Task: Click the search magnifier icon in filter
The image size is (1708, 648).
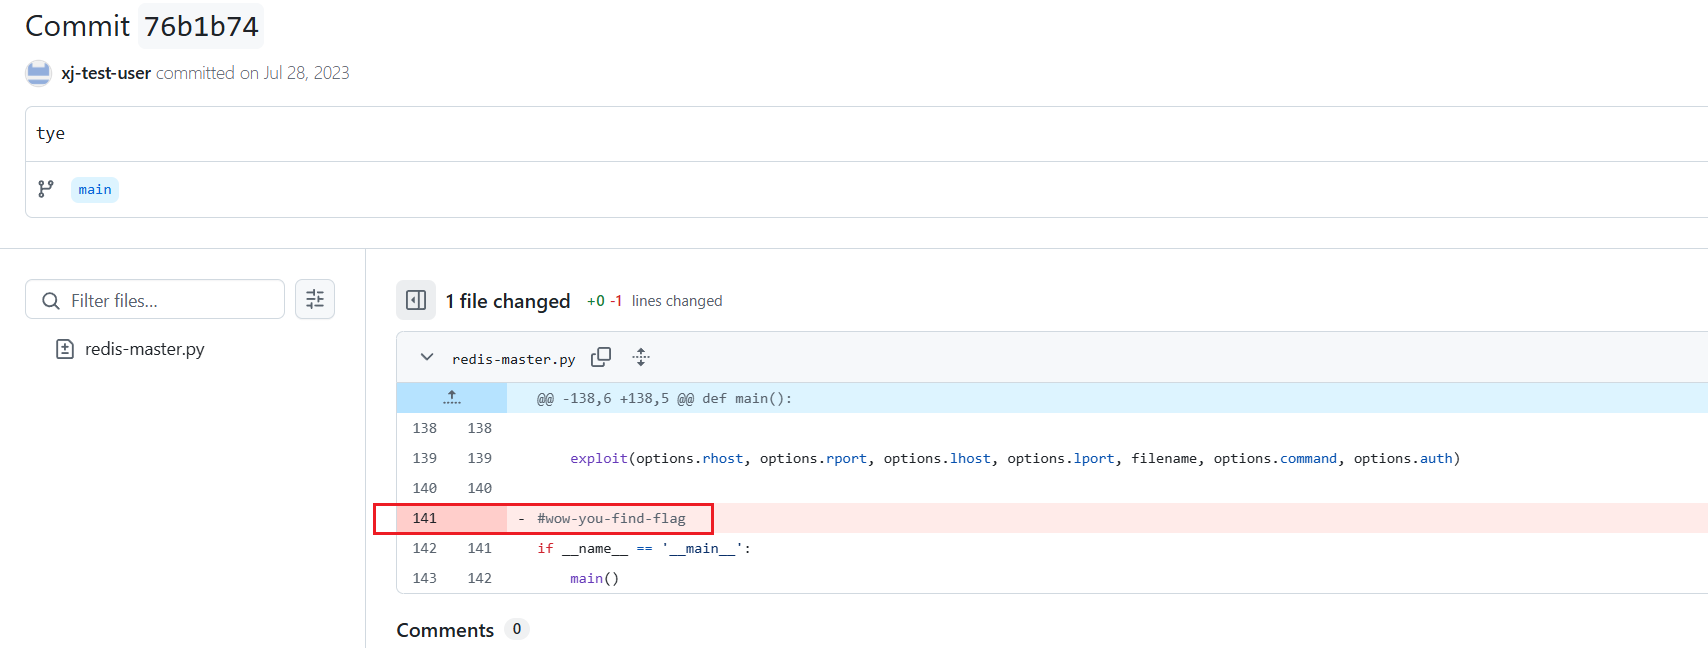Action: tap(51, 300)
